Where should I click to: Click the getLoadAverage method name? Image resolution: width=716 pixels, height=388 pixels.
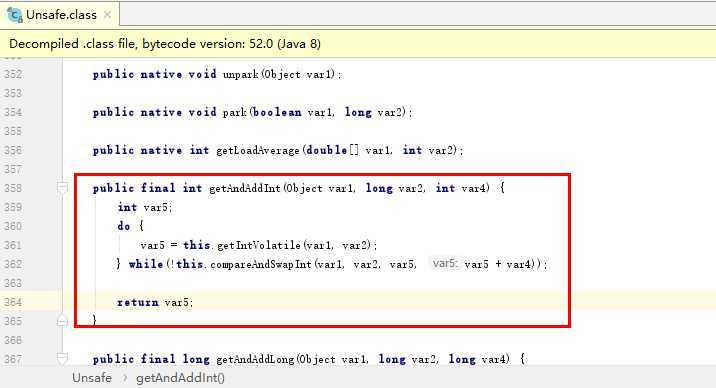coord(258,150)
